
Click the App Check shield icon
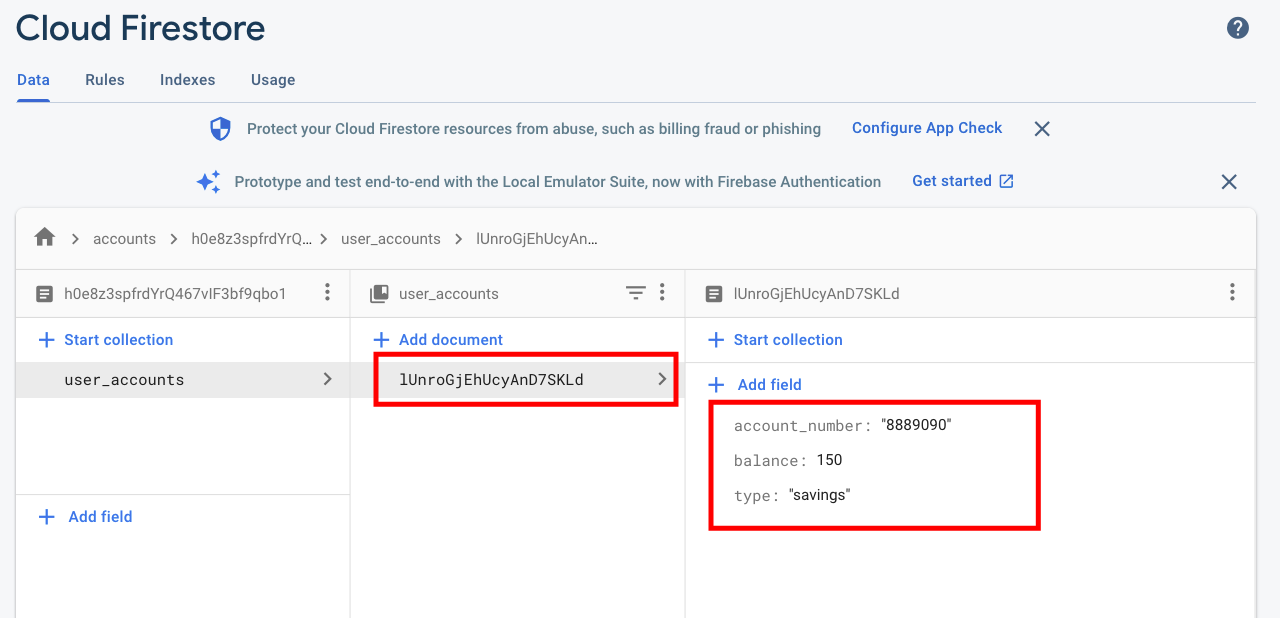tap(220, 129)
